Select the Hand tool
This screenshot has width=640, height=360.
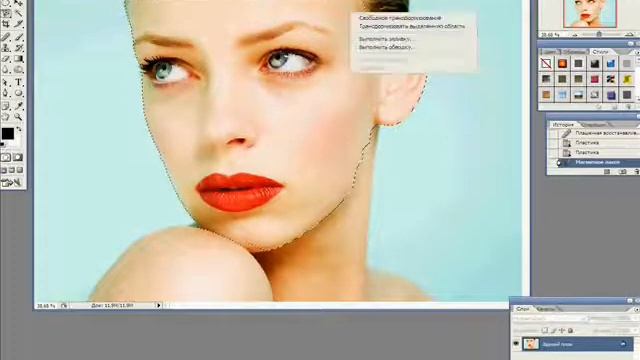[6, 117]
